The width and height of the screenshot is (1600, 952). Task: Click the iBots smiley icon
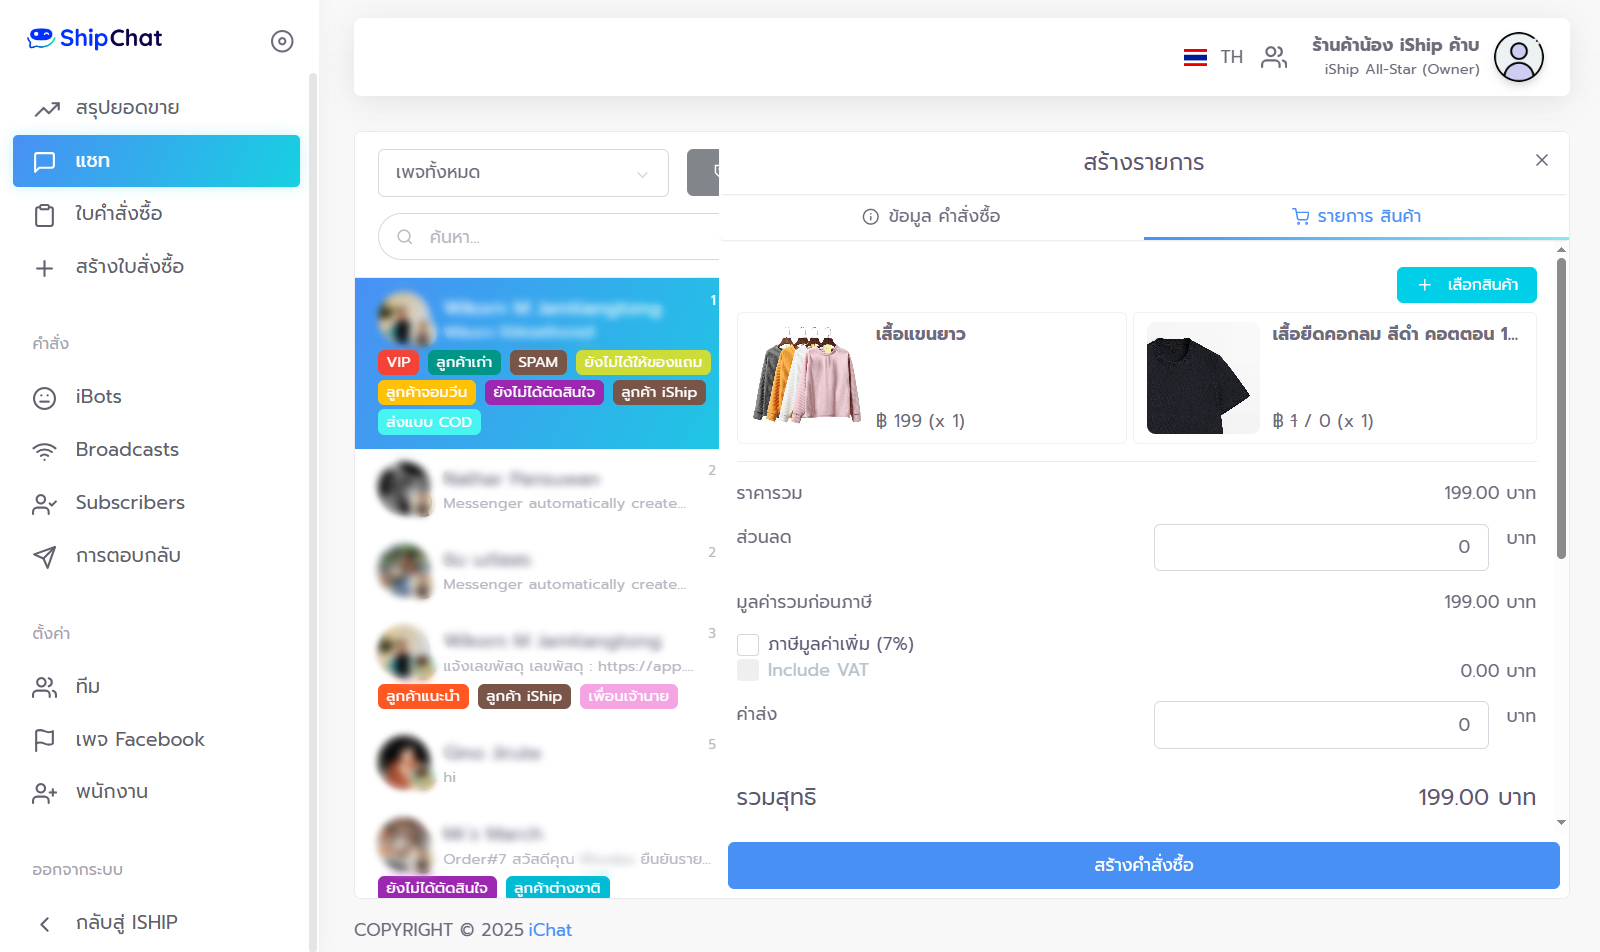point(45,398)
